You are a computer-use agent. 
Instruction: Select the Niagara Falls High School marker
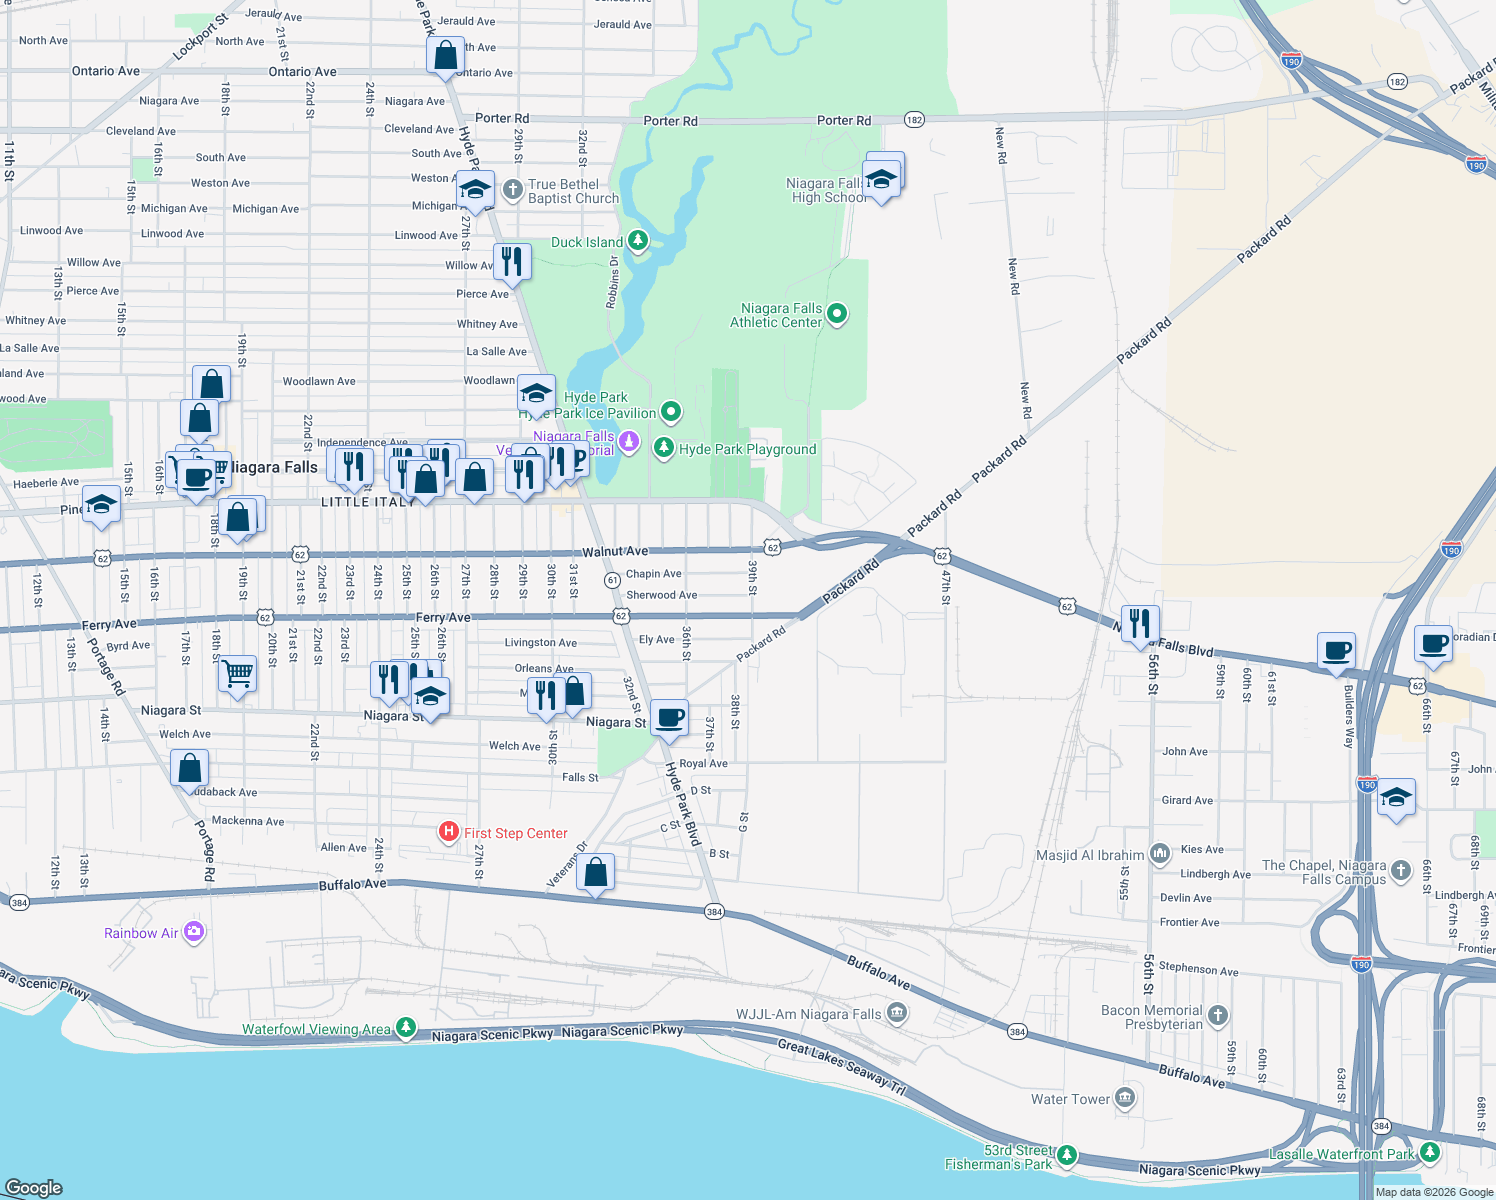pyautogui.click(x=881, y=179)
